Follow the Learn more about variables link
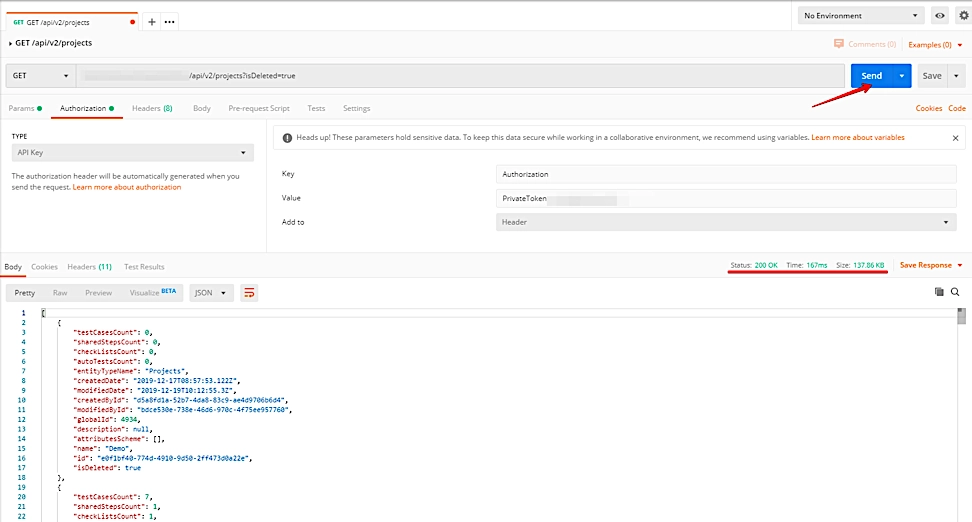 point(858,137)
